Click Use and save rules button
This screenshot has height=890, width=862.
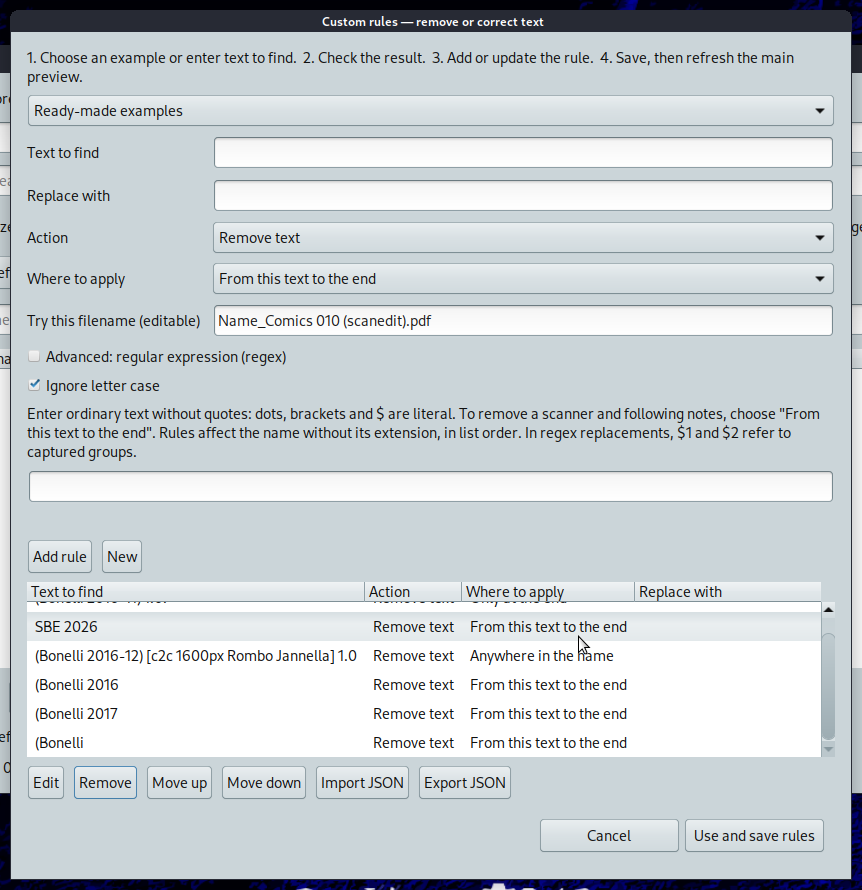coord(754,836)
